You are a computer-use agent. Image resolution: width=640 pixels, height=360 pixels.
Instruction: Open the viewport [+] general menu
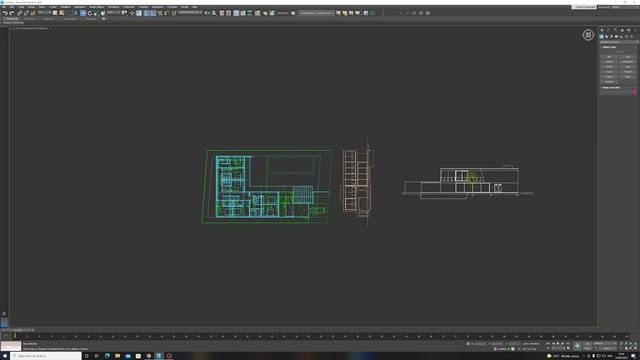point(12,28)
